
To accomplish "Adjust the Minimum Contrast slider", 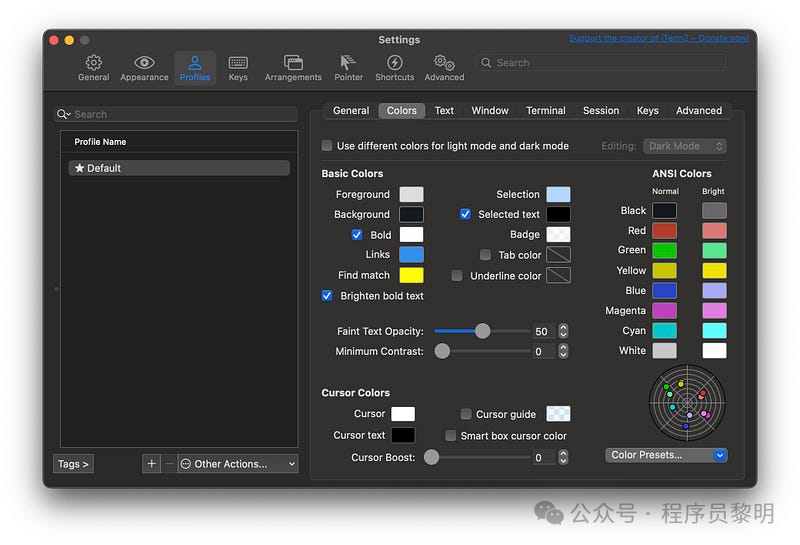I will pyautogui.click(x=482, y=351).
